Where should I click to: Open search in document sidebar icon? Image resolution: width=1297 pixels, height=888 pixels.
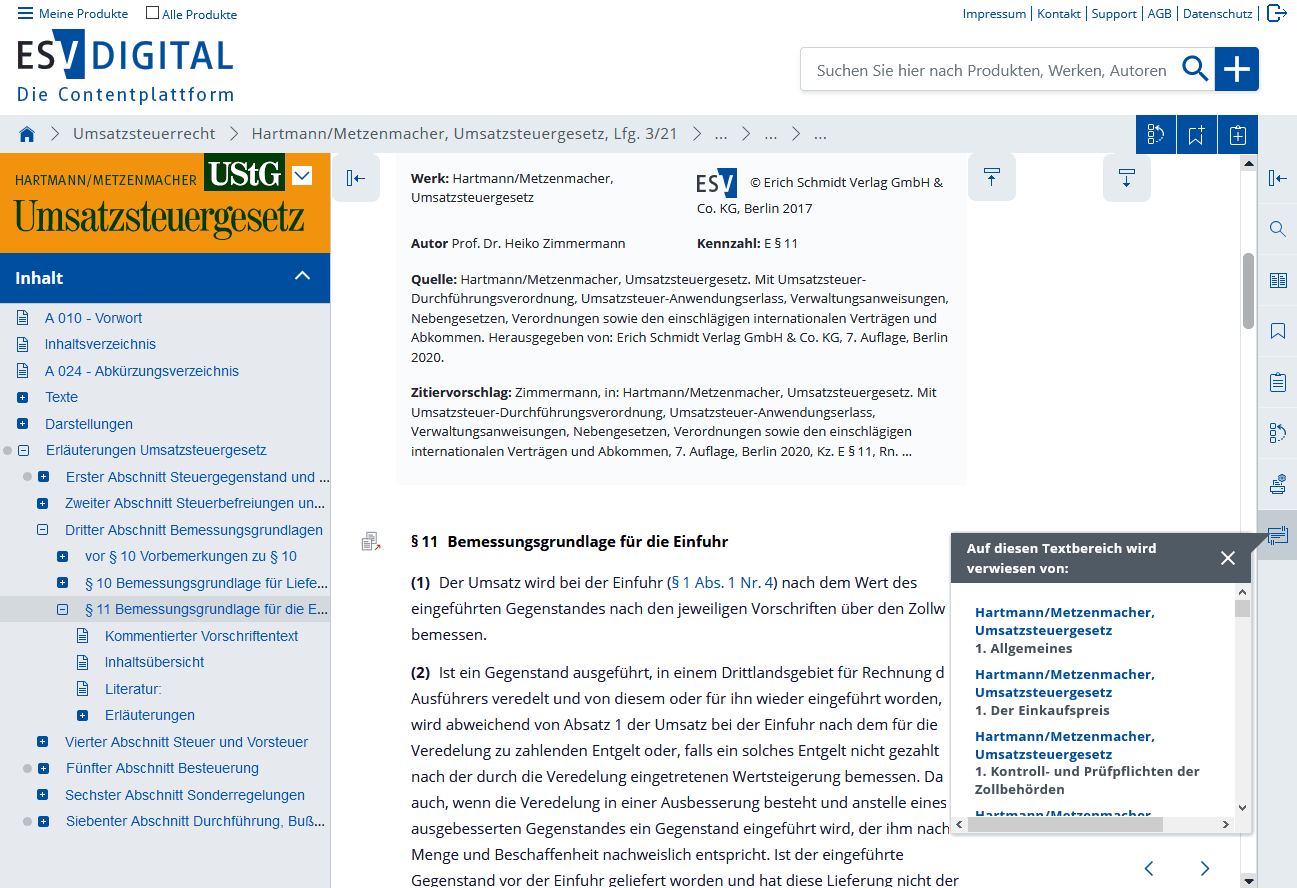coord(1277,229)
